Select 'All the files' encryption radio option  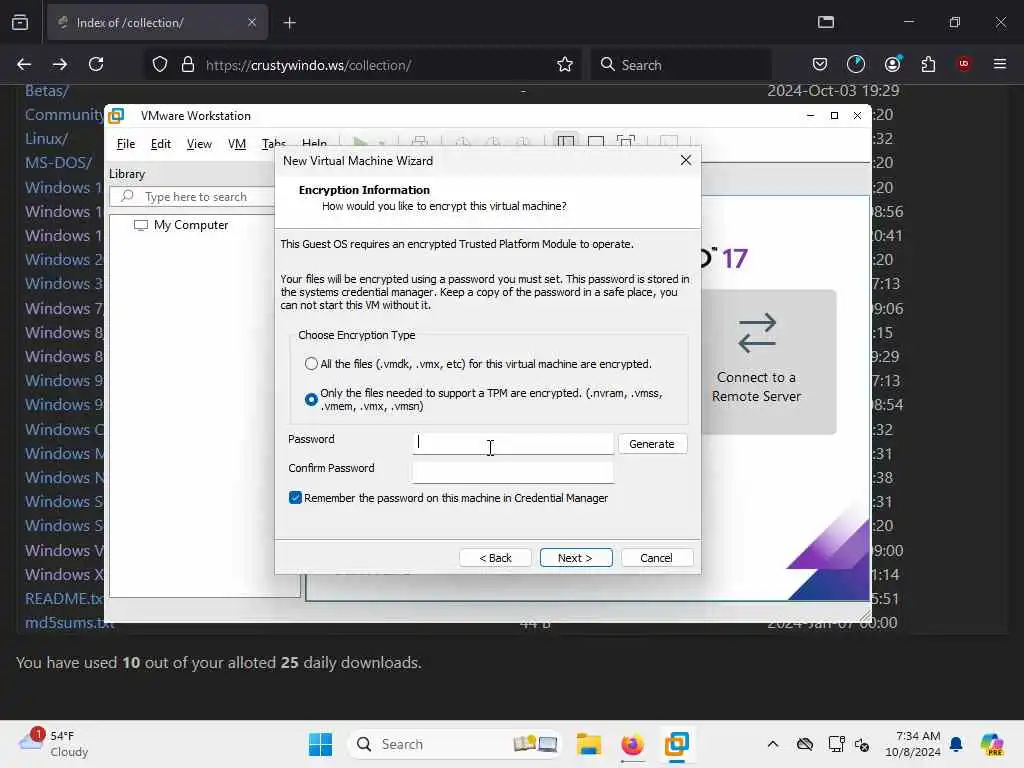pos(312,364)
